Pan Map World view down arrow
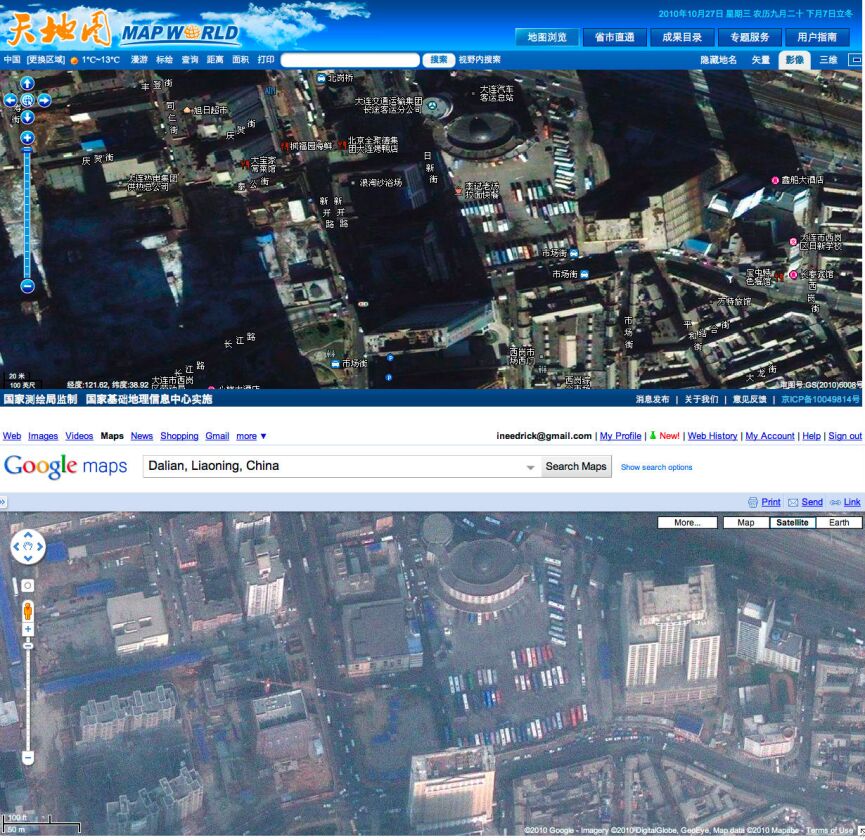The height and width of the screenshot is (840, 865). click(27, 117)
